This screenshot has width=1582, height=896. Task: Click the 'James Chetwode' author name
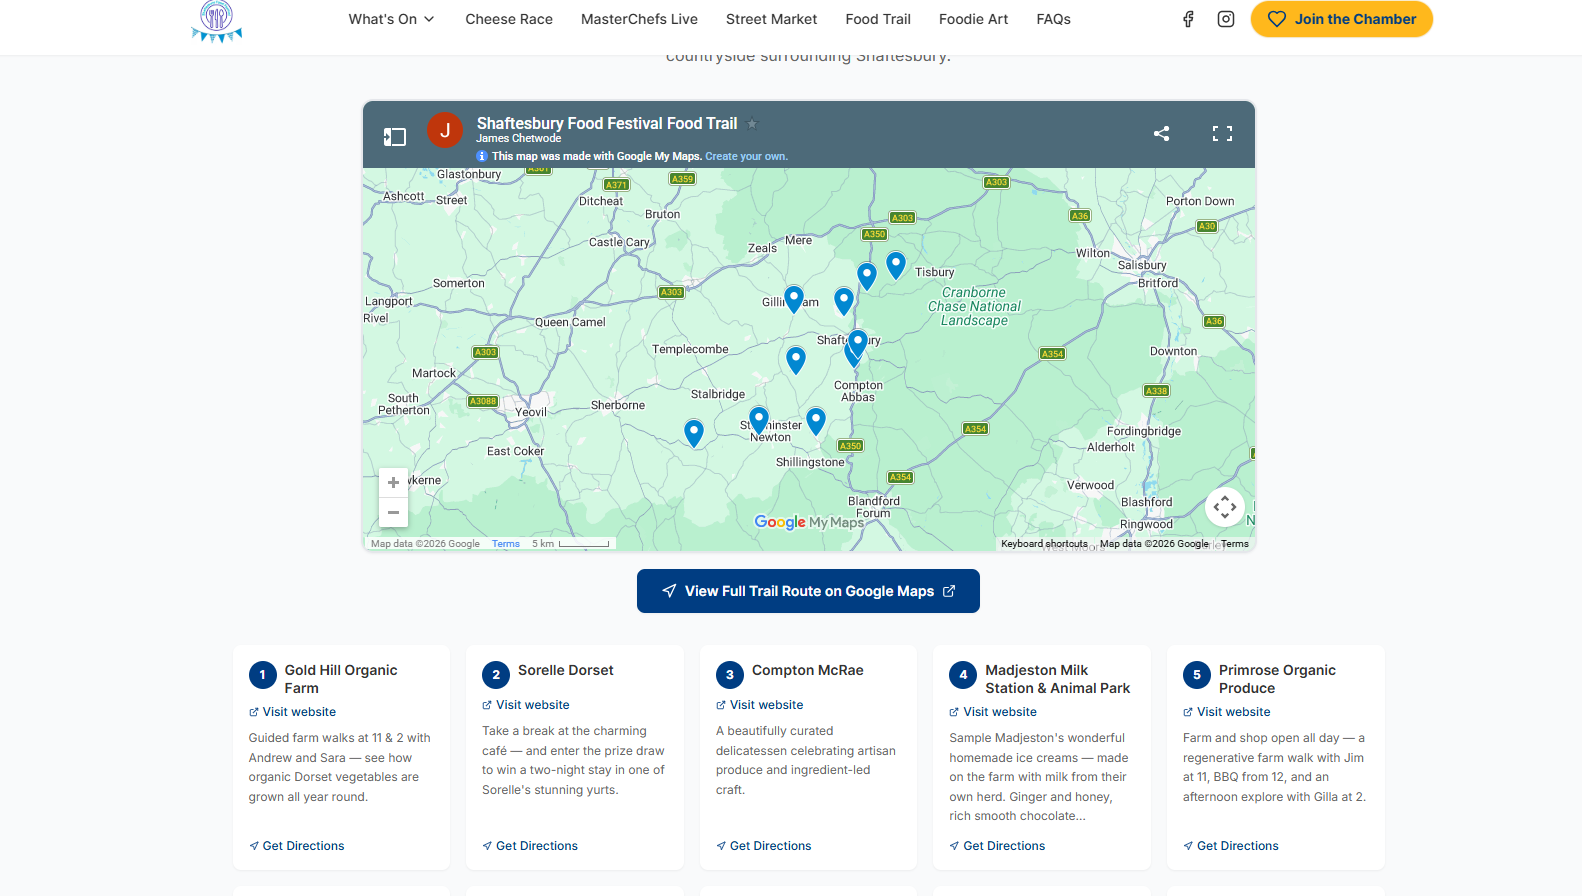coord(519,139)
